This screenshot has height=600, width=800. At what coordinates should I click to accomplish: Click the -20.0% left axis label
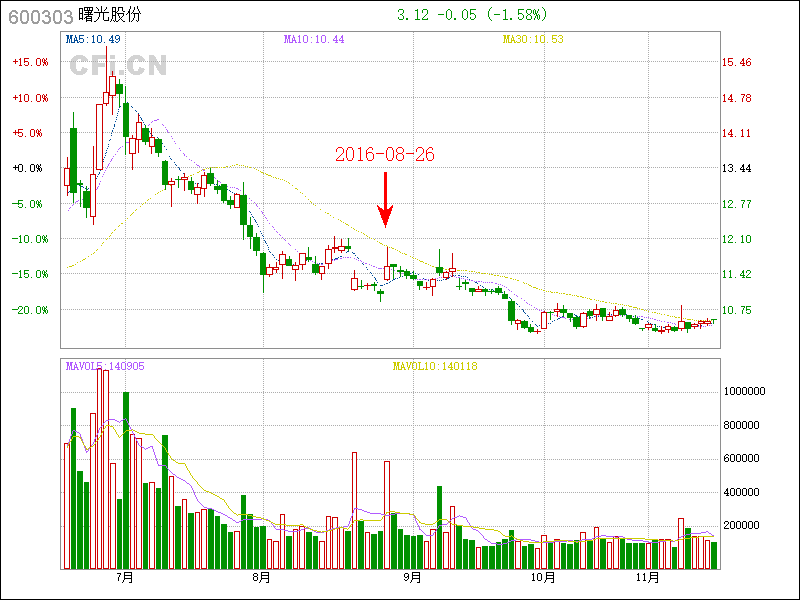coord(30,310)
